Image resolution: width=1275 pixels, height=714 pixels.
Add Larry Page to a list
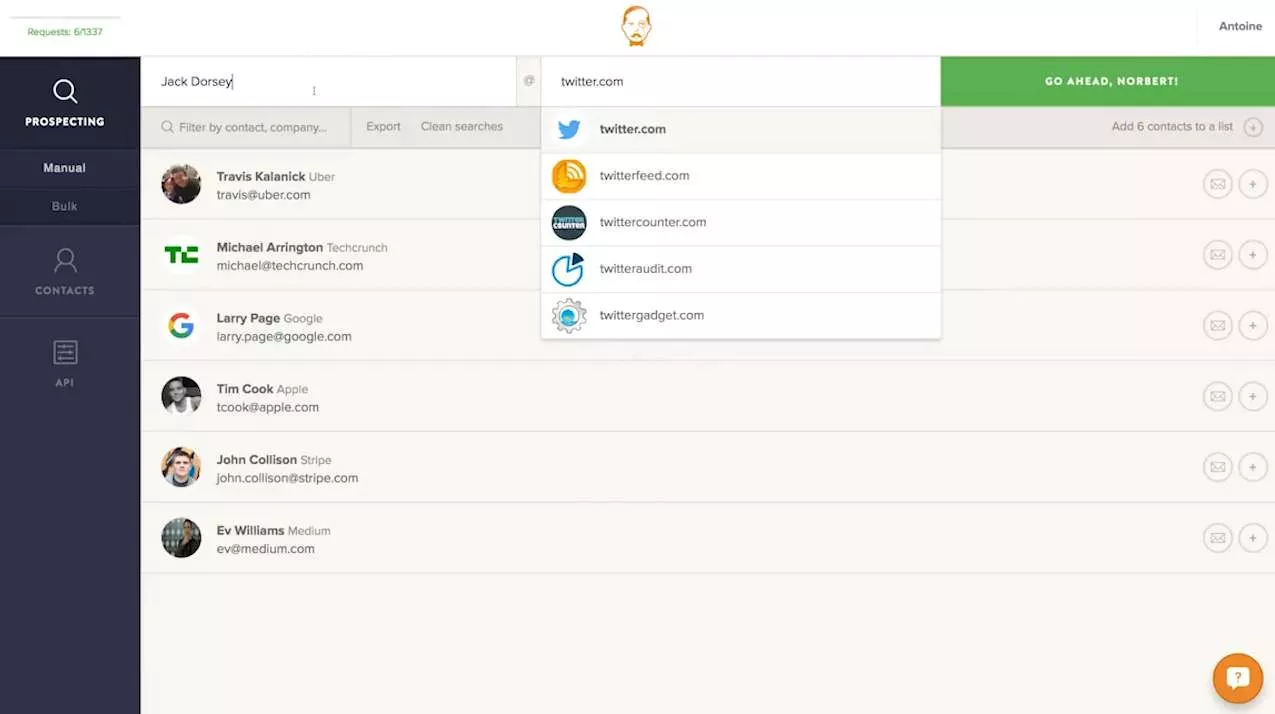tap(1253, 326)
